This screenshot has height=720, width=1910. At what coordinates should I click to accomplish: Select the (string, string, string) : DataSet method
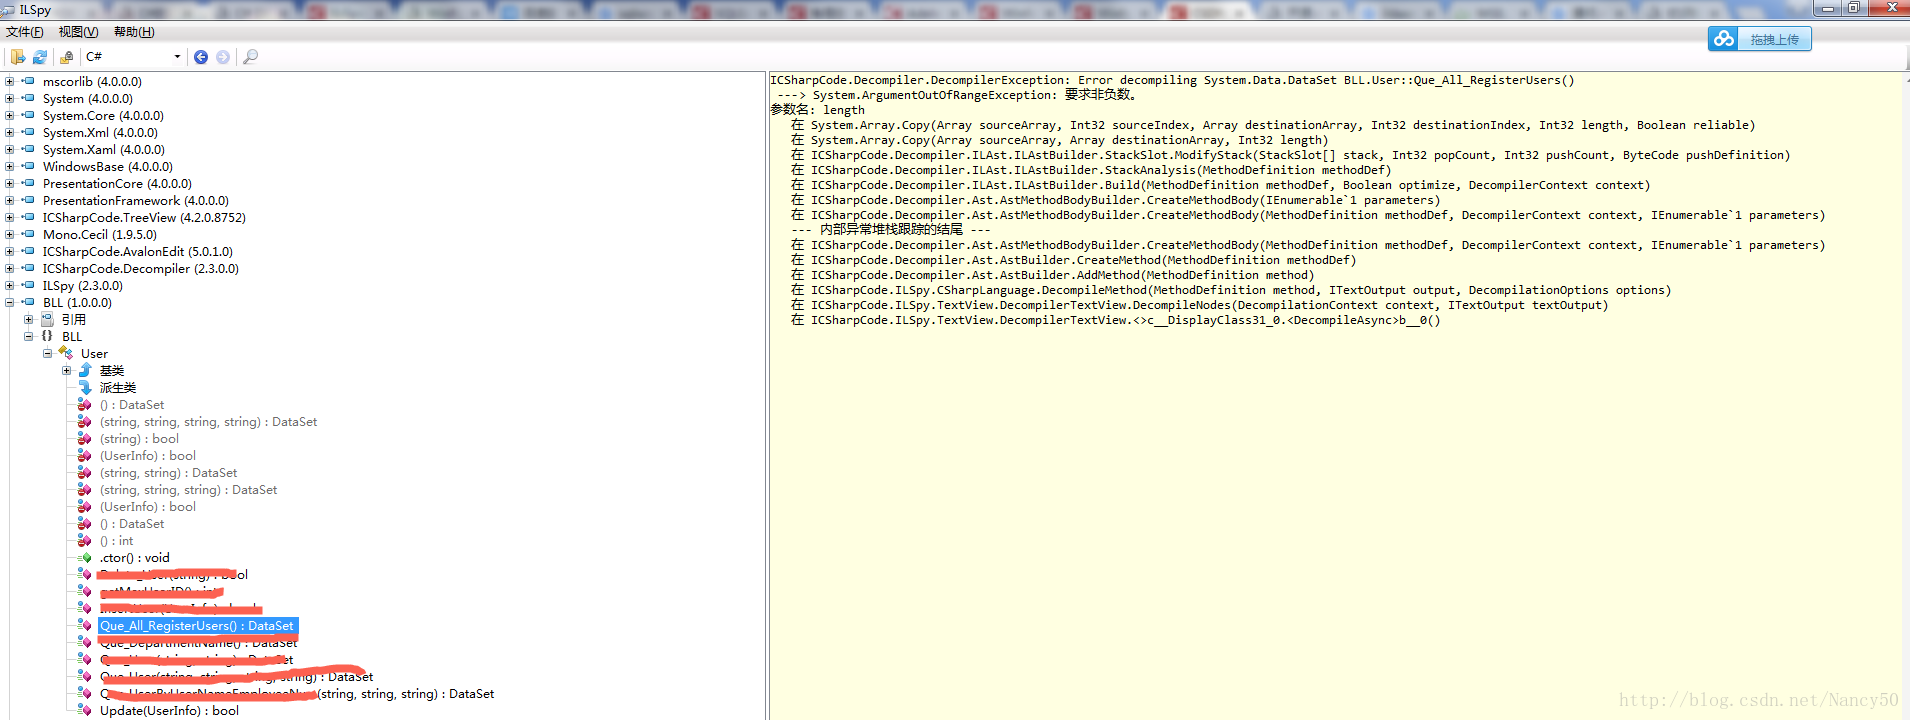click(x=188, y=490)
